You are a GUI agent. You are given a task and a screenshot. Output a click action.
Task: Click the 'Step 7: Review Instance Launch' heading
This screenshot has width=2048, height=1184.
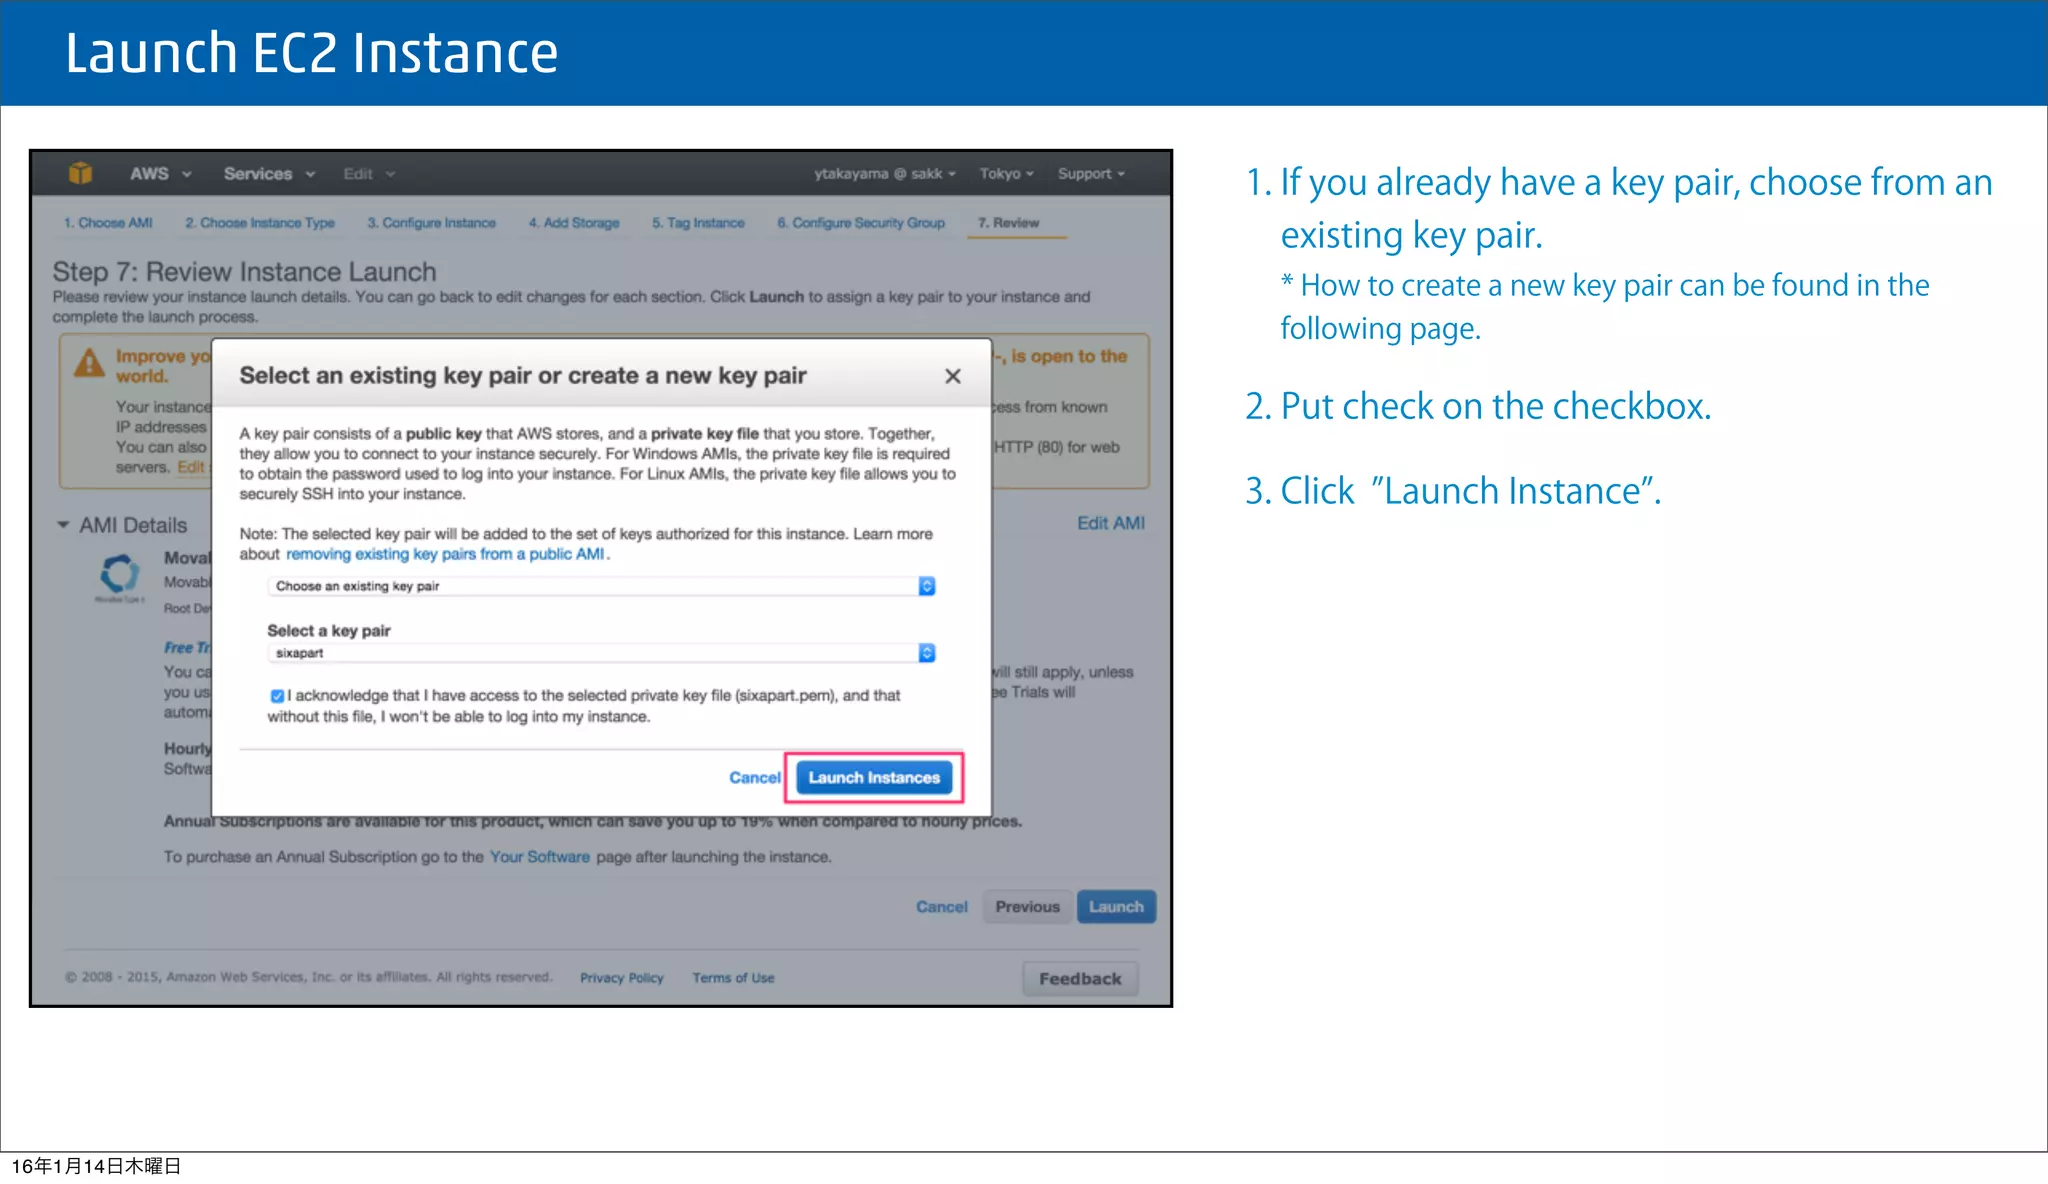coord(244,272)
